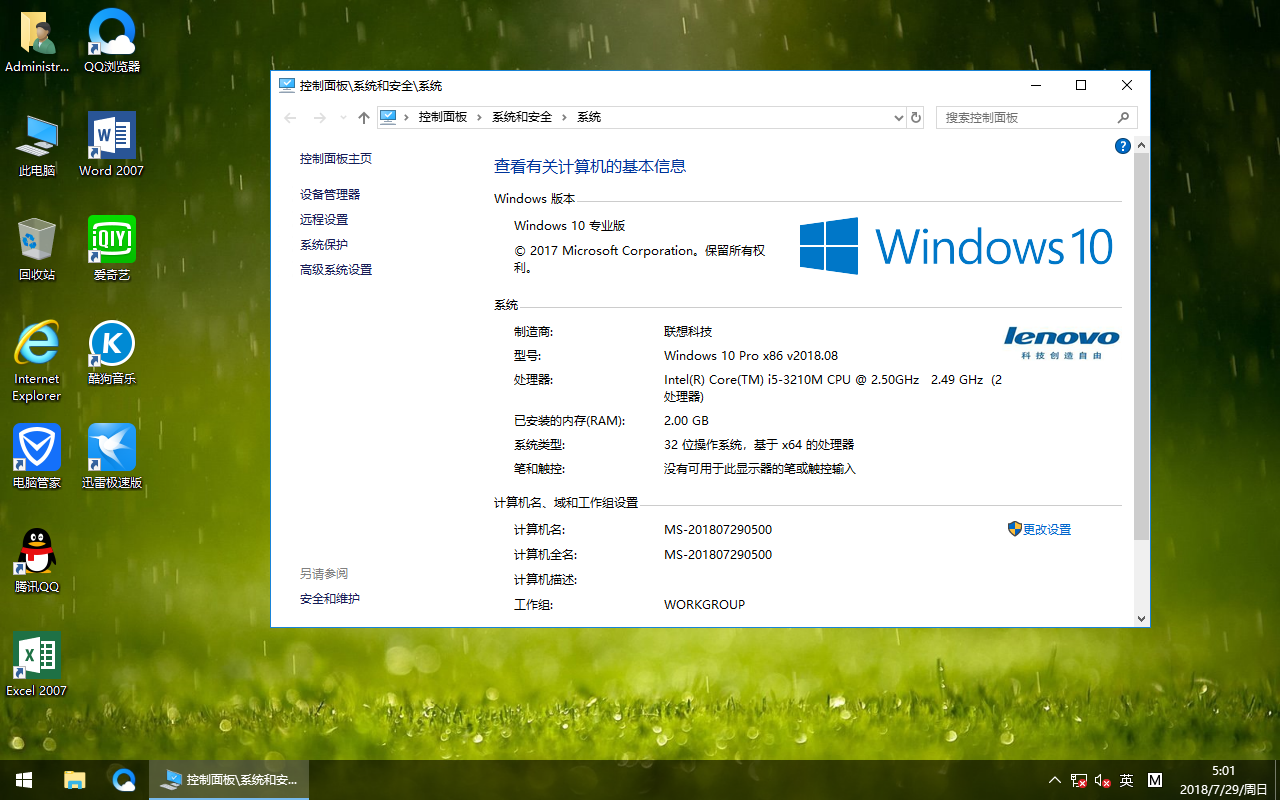Click the control panel taskbar button
The image size is (1280, 800).
point(229,779)
